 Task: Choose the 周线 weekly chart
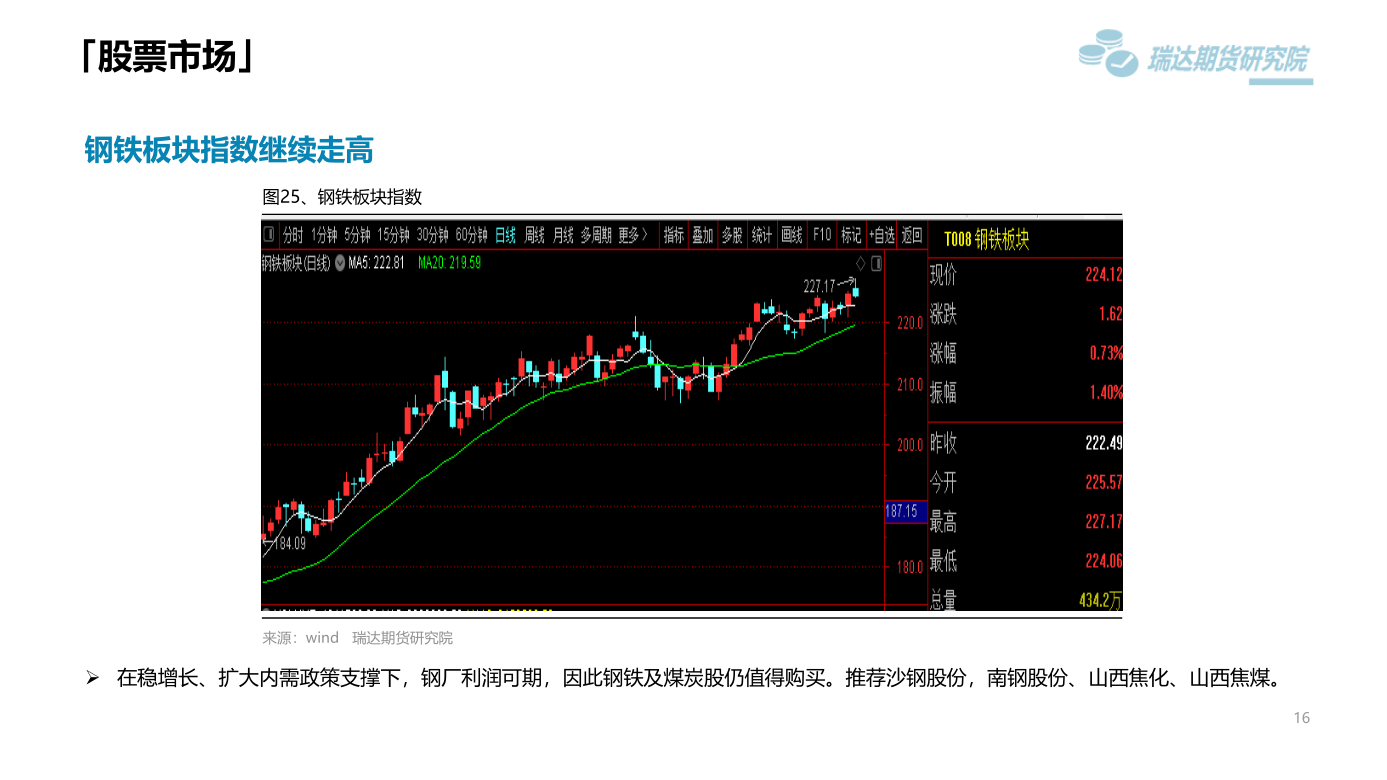pyautogui.click(x=534, y=235)
